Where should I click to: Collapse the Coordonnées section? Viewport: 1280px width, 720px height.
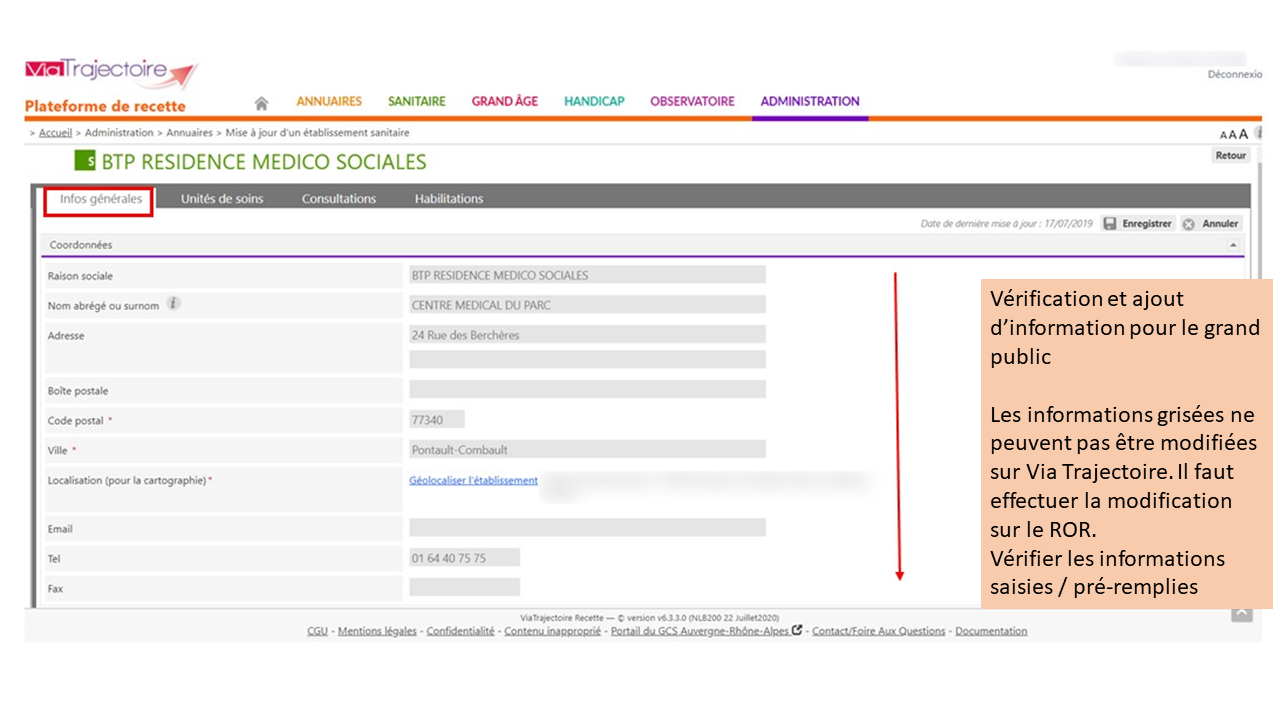1233,245
